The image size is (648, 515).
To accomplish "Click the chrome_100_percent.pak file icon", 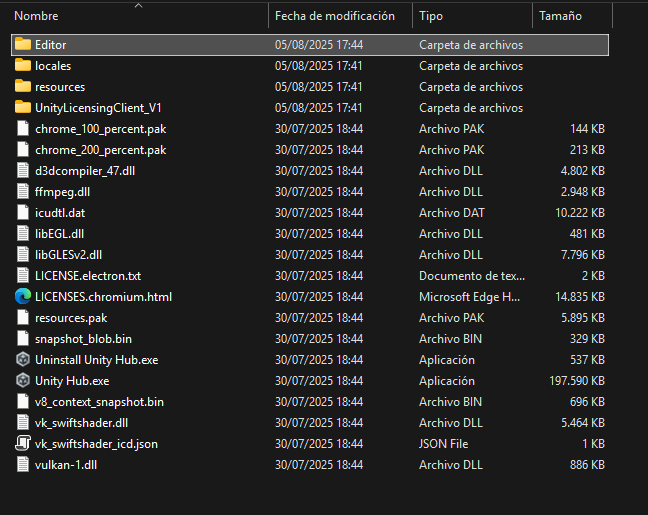I will [x=23, y=129].
